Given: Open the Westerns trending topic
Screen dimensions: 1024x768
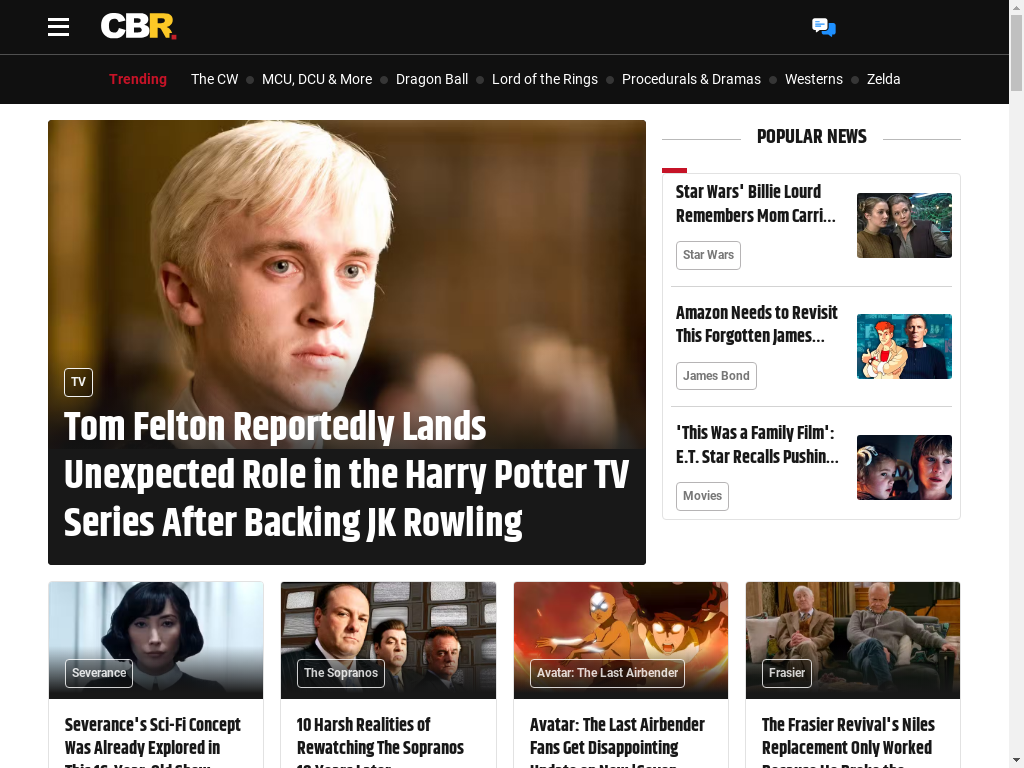Looking at the screenshot, I should coord(814,79).
